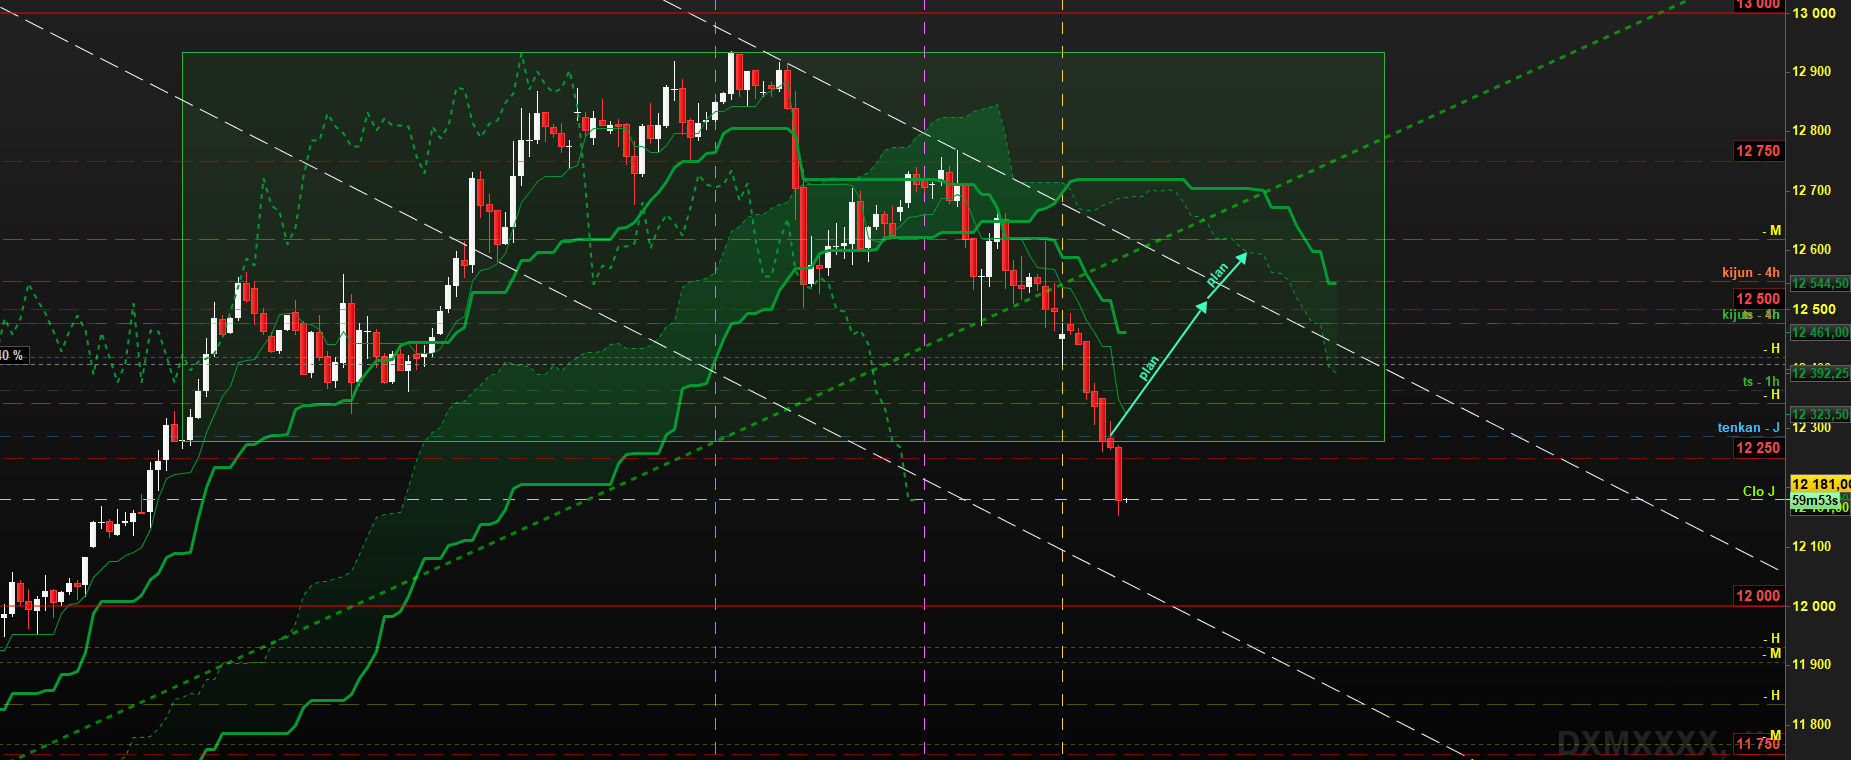Select the orange vertical dashed line
This screenshot has width=1851, height=760.
click(x=1062, y=380)
